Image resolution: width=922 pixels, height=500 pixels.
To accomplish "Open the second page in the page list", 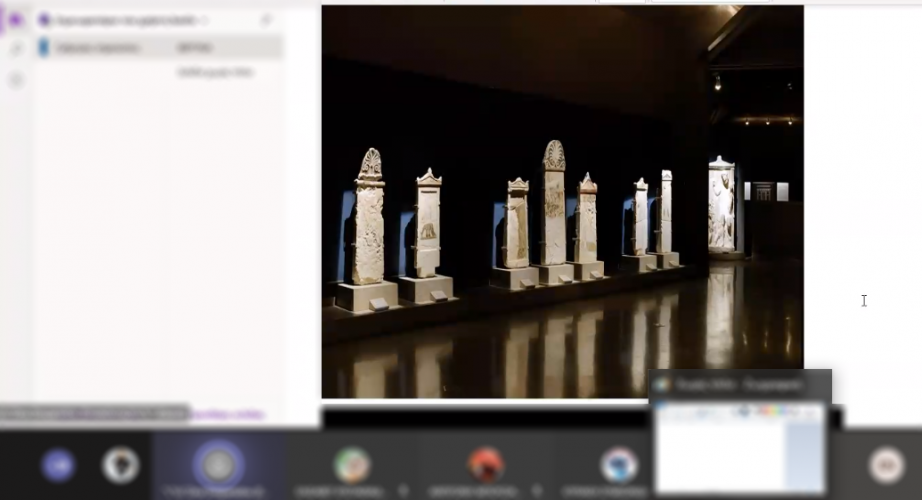I will click(215, 73).
